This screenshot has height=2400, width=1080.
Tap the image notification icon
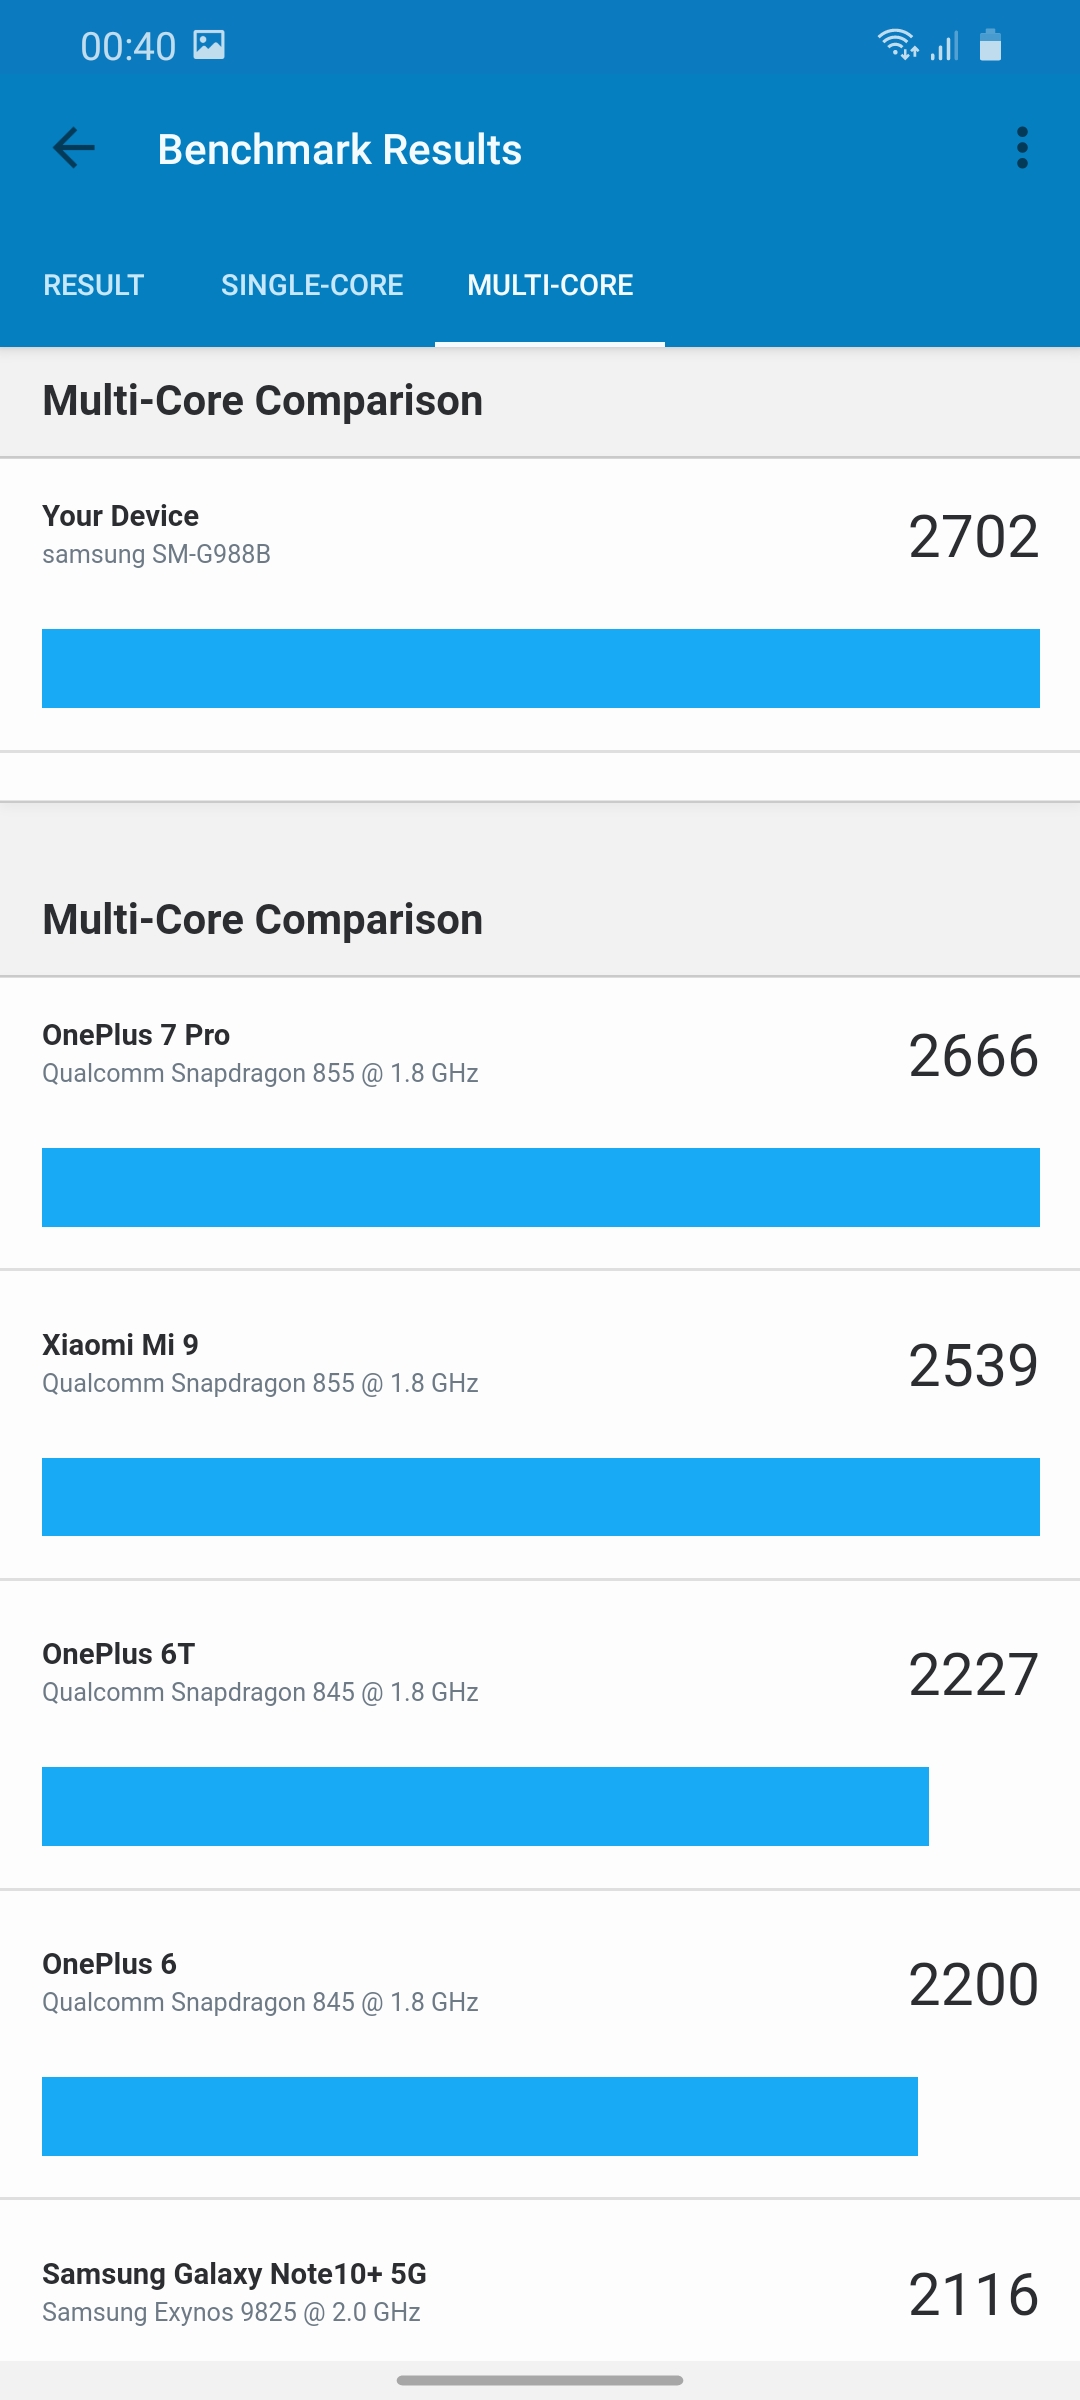(209, 45)
